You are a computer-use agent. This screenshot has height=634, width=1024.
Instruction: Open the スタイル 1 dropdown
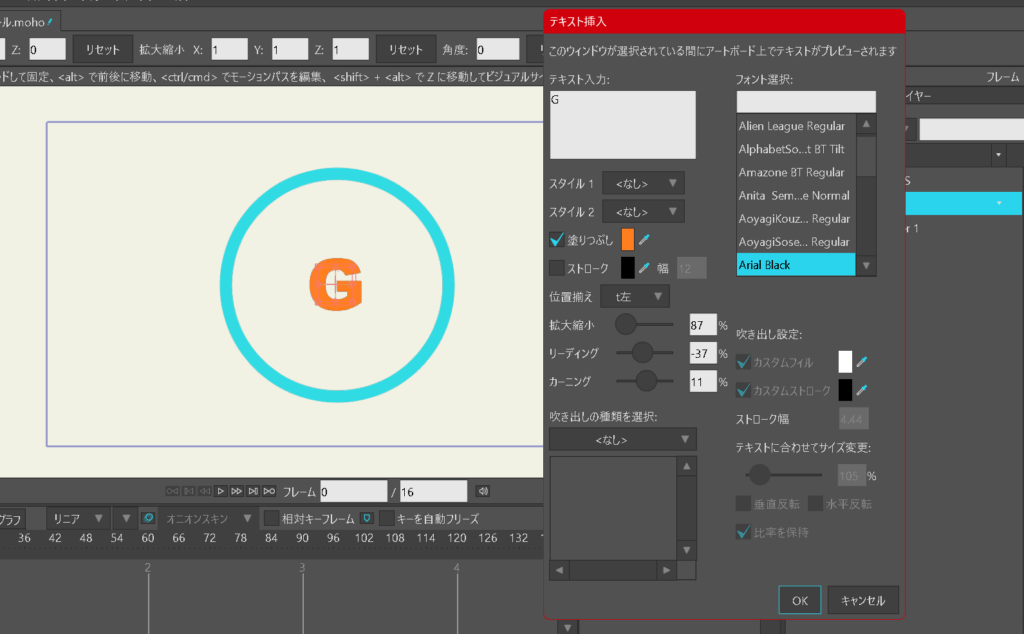643,184
